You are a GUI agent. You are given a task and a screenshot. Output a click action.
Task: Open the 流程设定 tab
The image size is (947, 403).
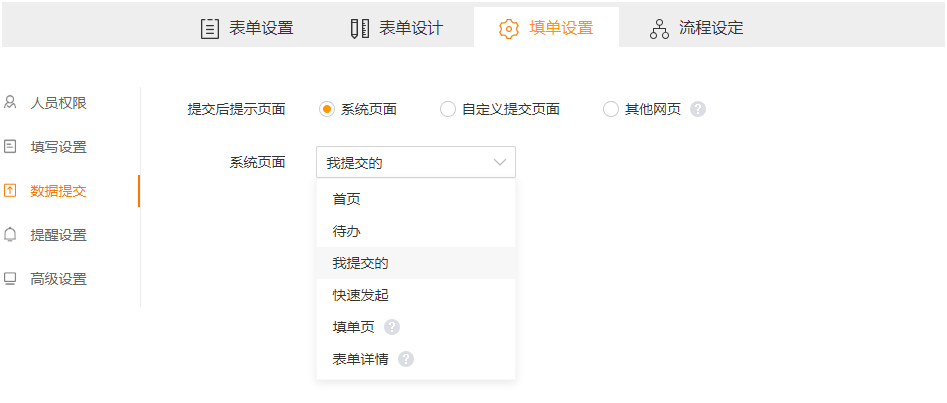pyautogui.click(x=696, y=28)
